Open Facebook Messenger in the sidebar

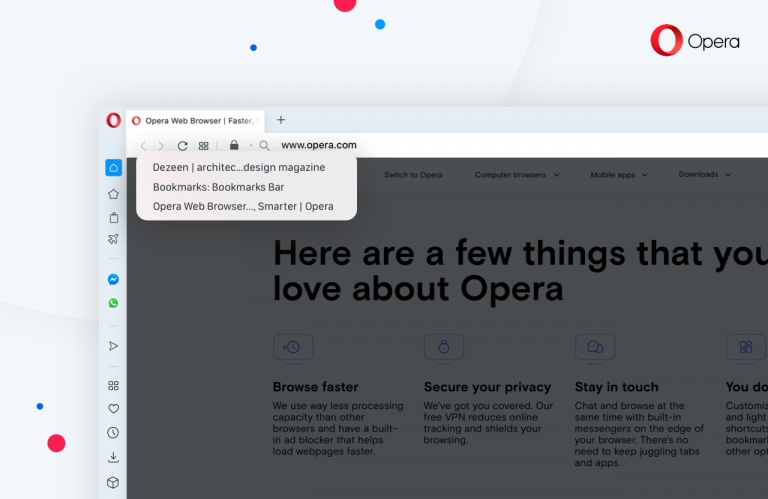(113, 280)
